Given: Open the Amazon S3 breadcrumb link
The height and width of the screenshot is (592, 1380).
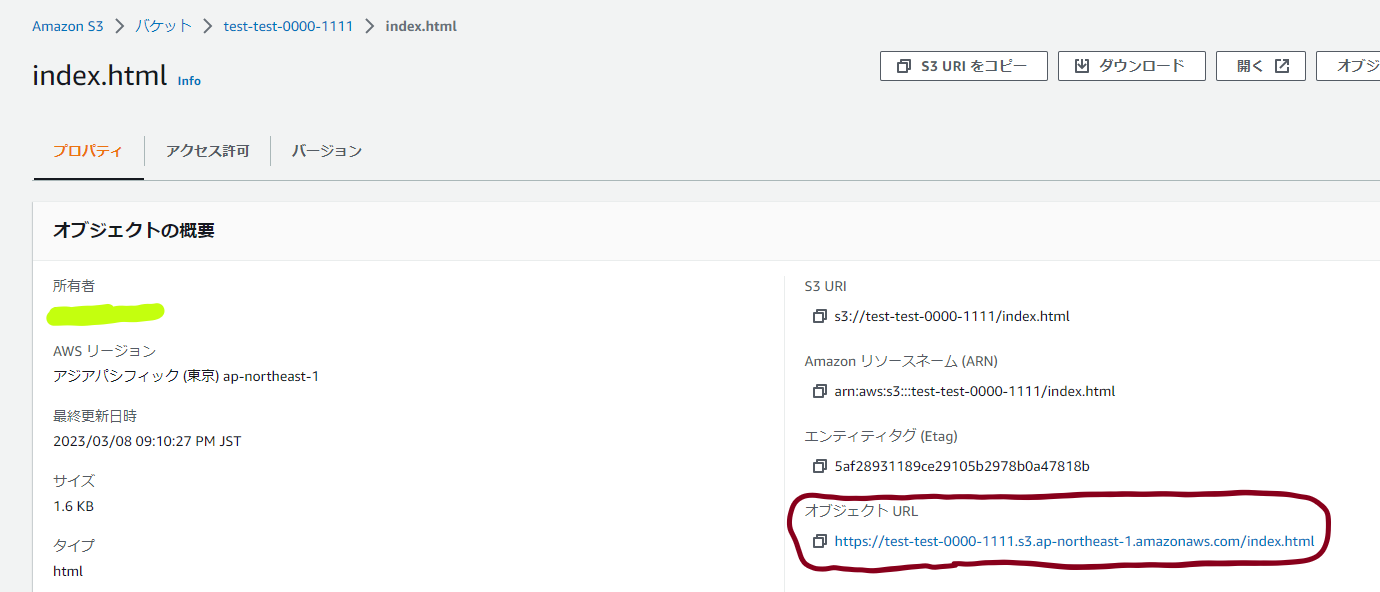Looking at the screenshot, I should (x=68, y=26).
